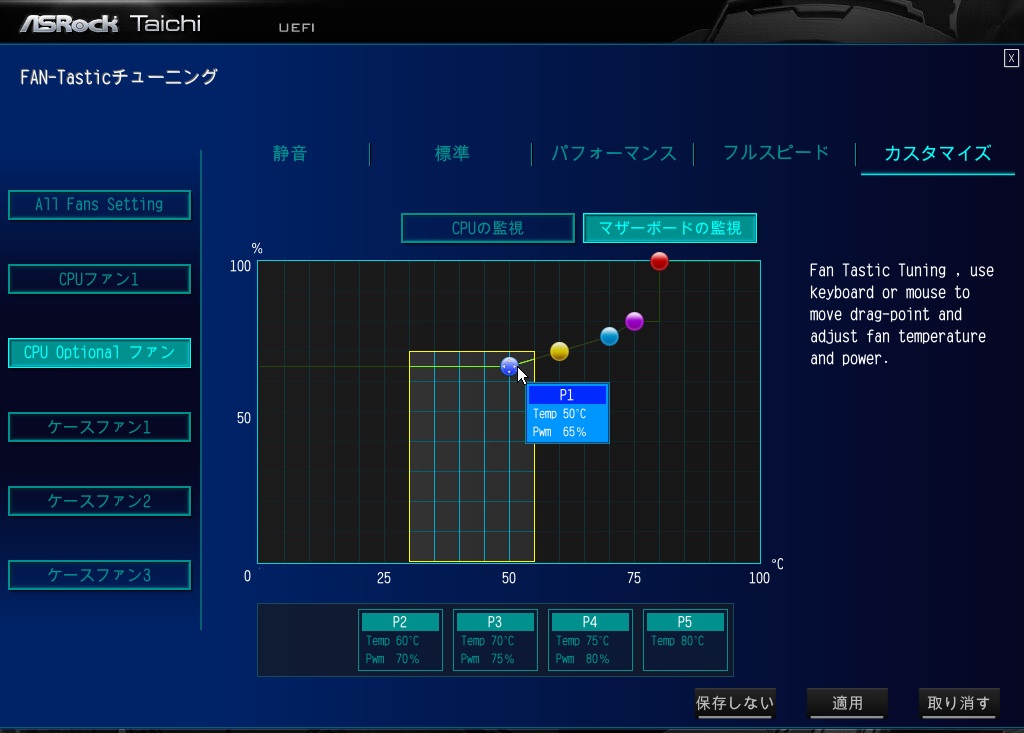Select CPU Optional ファン

point(99,352)
